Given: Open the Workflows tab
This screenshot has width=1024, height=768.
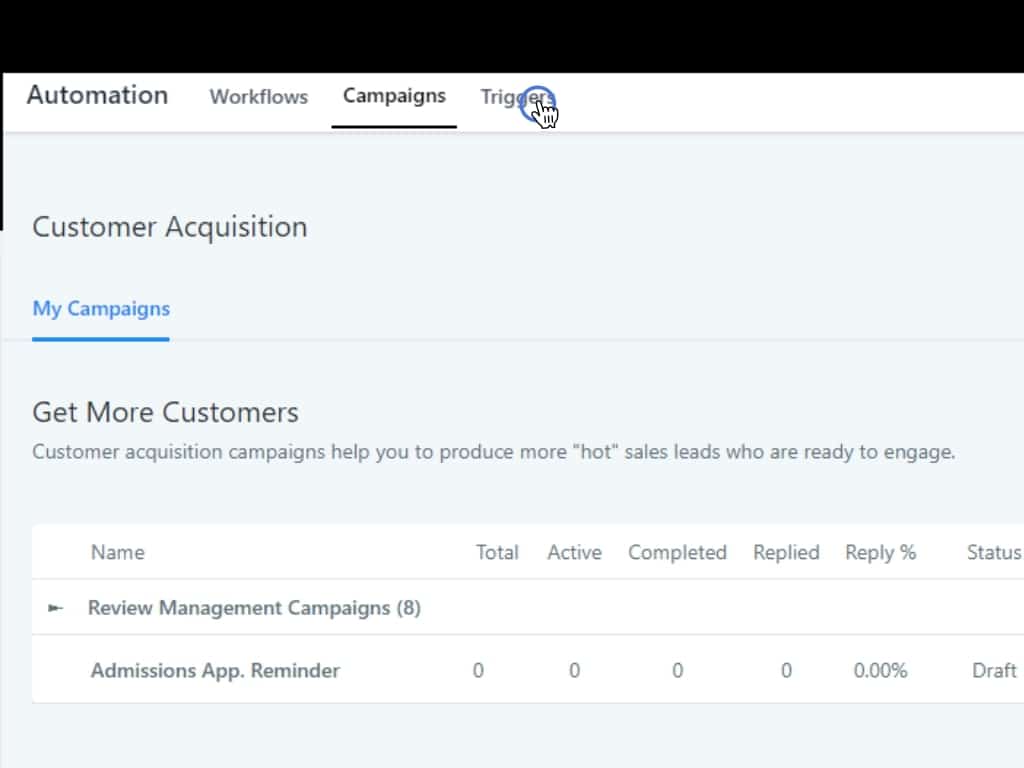Looking at the screenshot, I should click(x=258, y=97).
